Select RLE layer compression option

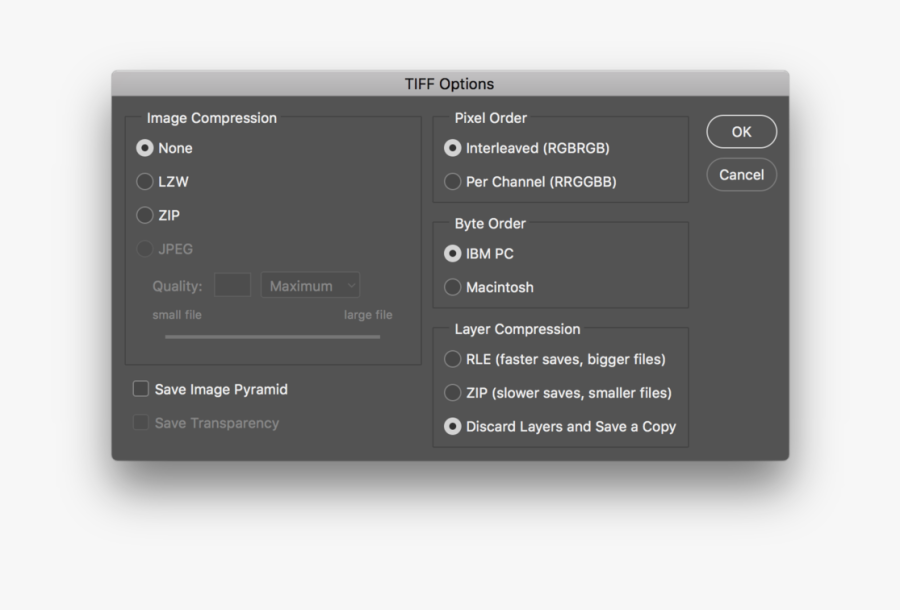click(x=453, y=359)
